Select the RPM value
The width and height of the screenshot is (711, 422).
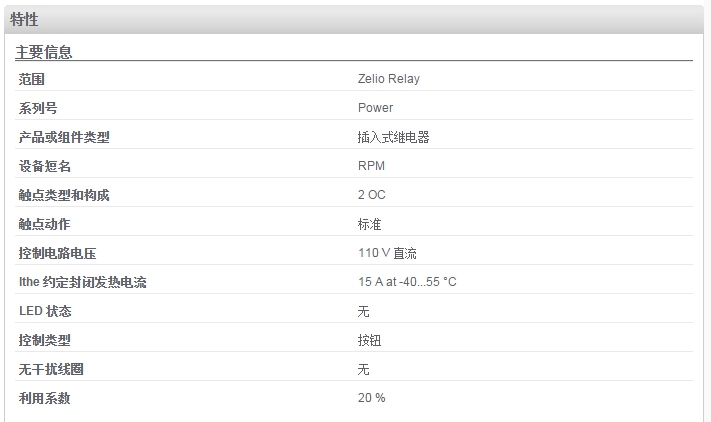(371, 166)
